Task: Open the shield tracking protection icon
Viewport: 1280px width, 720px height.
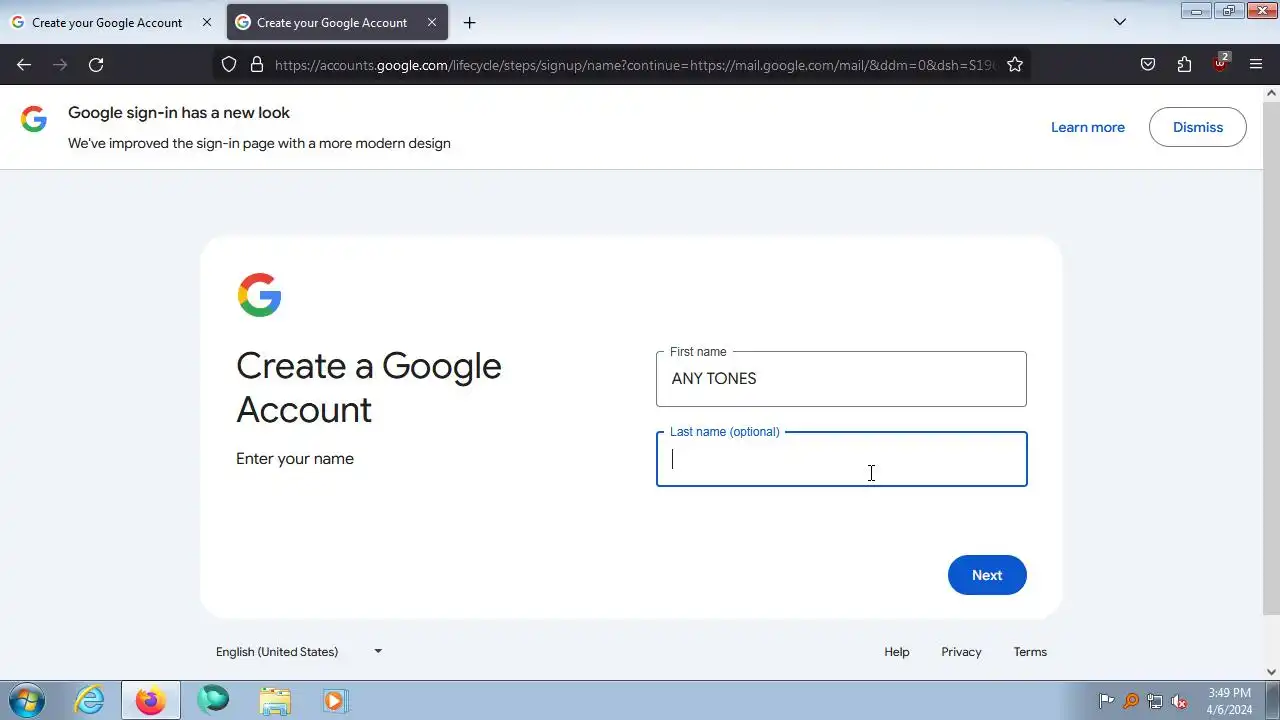Action: click(229, 65)
